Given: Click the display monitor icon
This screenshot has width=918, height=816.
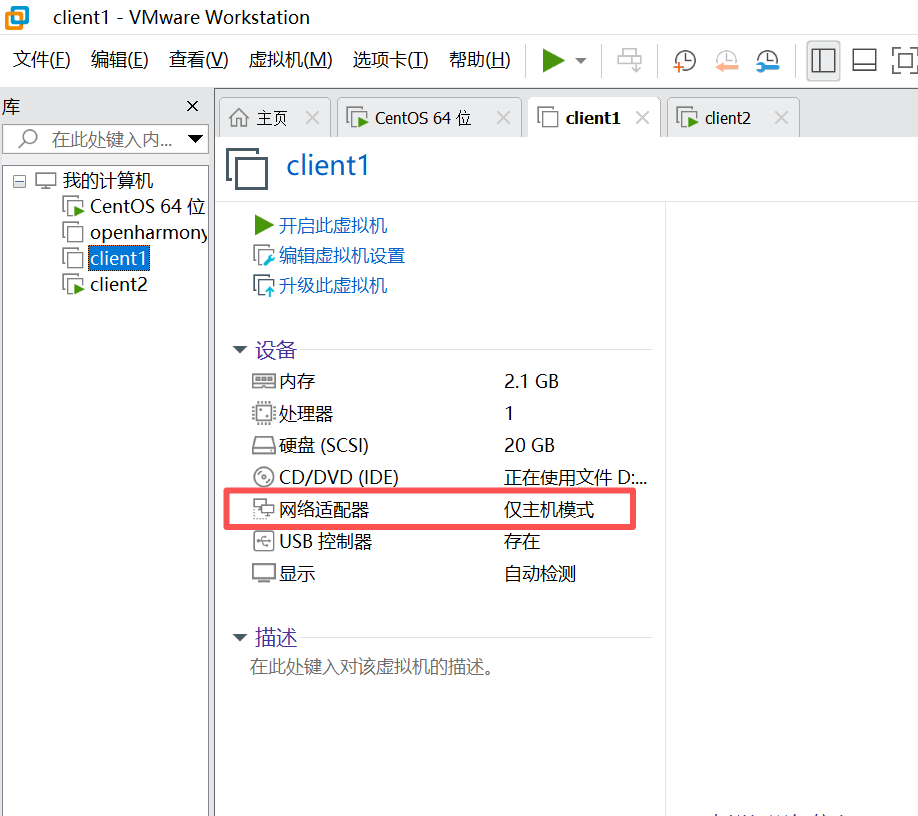Looking at the screenshot, I should 263,573.
